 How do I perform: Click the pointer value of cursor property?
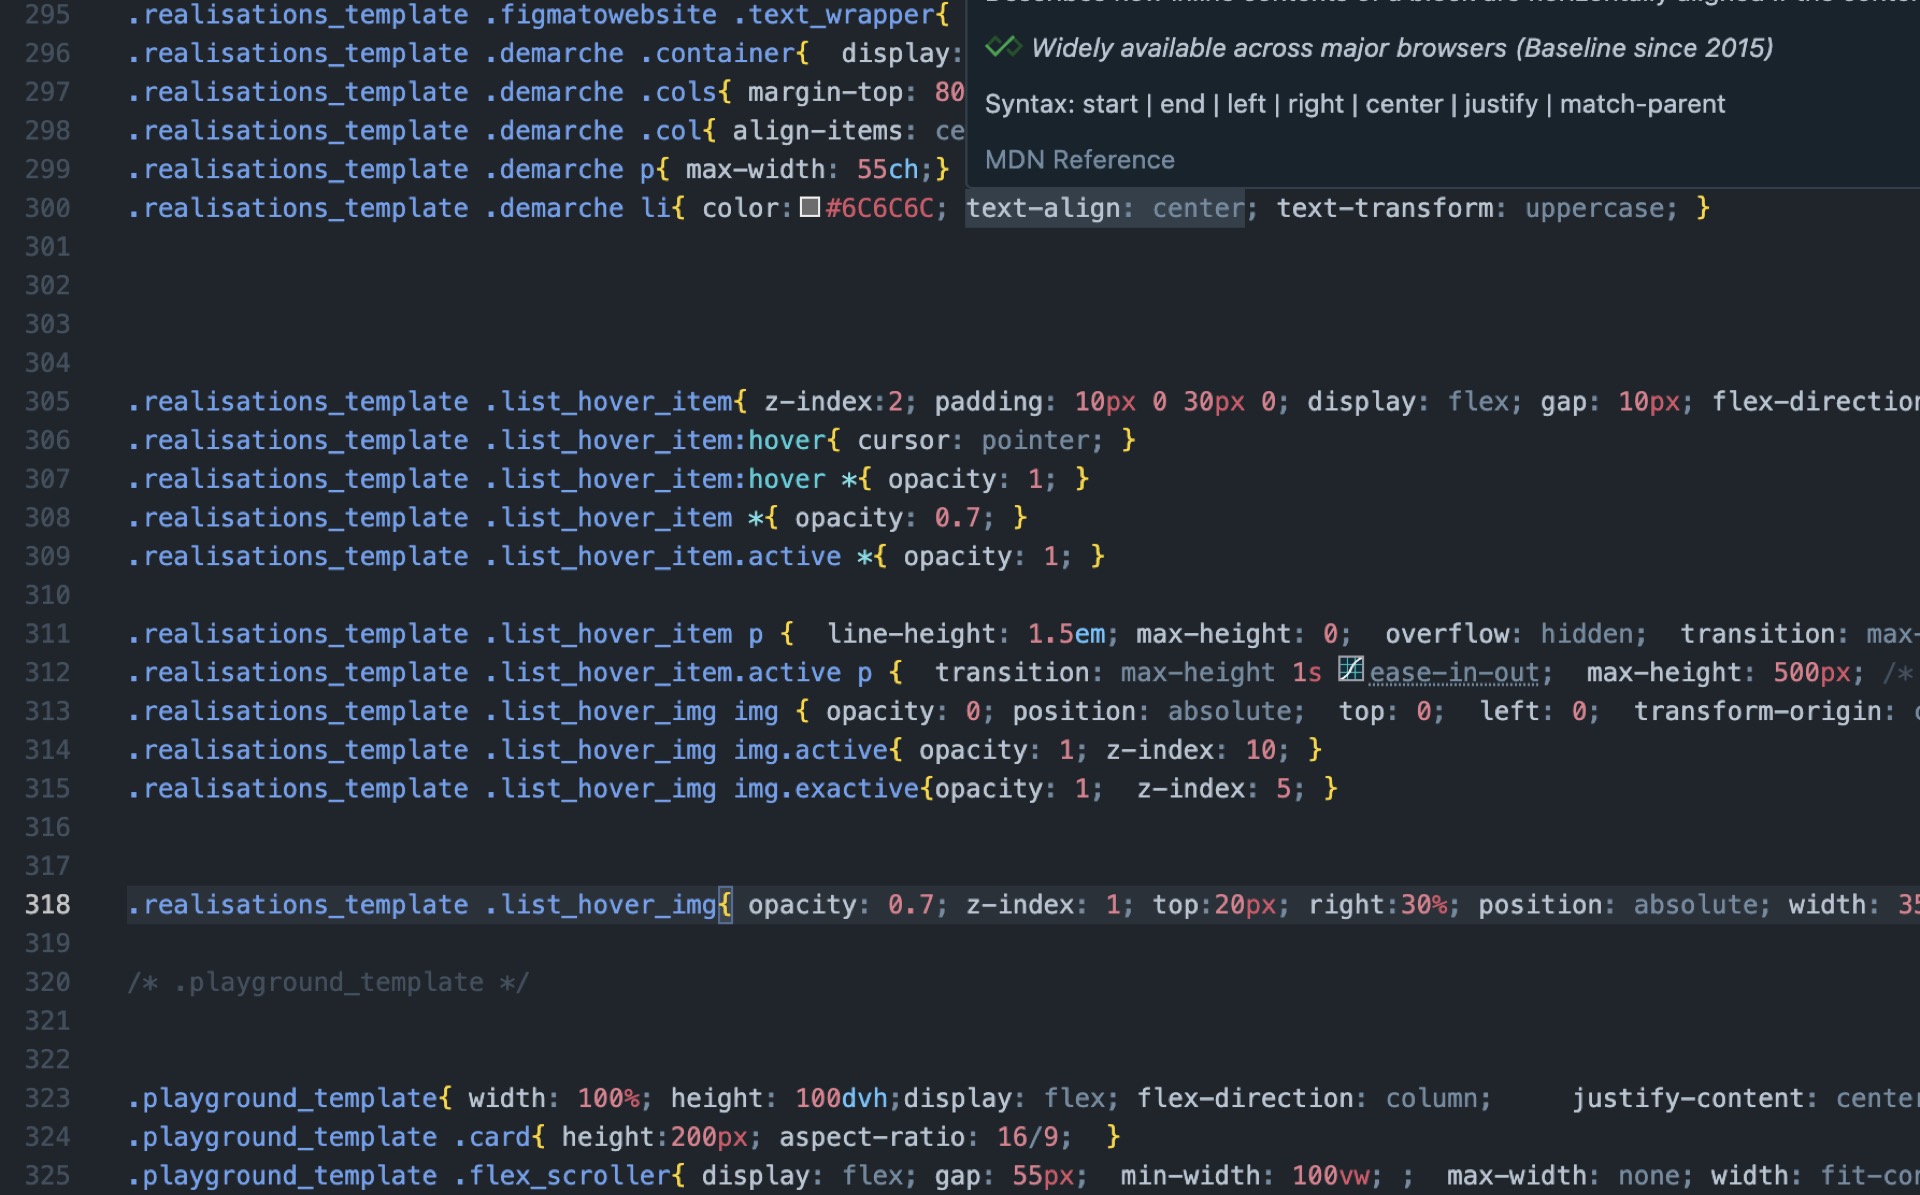(x=1035, y=439)
